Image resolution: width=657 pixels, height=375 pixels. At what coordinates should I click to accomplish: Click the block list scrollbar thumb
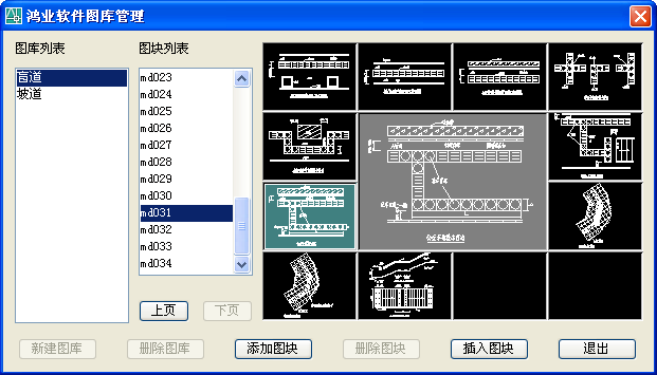click(242, 226)
